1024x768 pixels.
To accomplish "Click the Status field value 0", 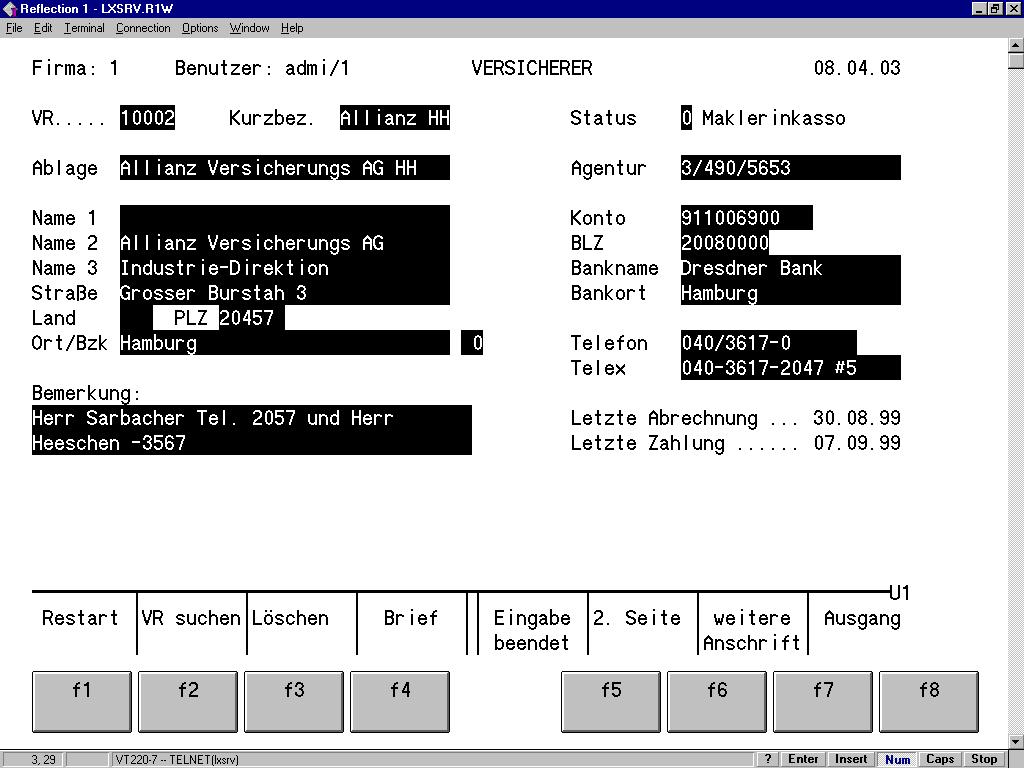I will [x=686, y=118].
